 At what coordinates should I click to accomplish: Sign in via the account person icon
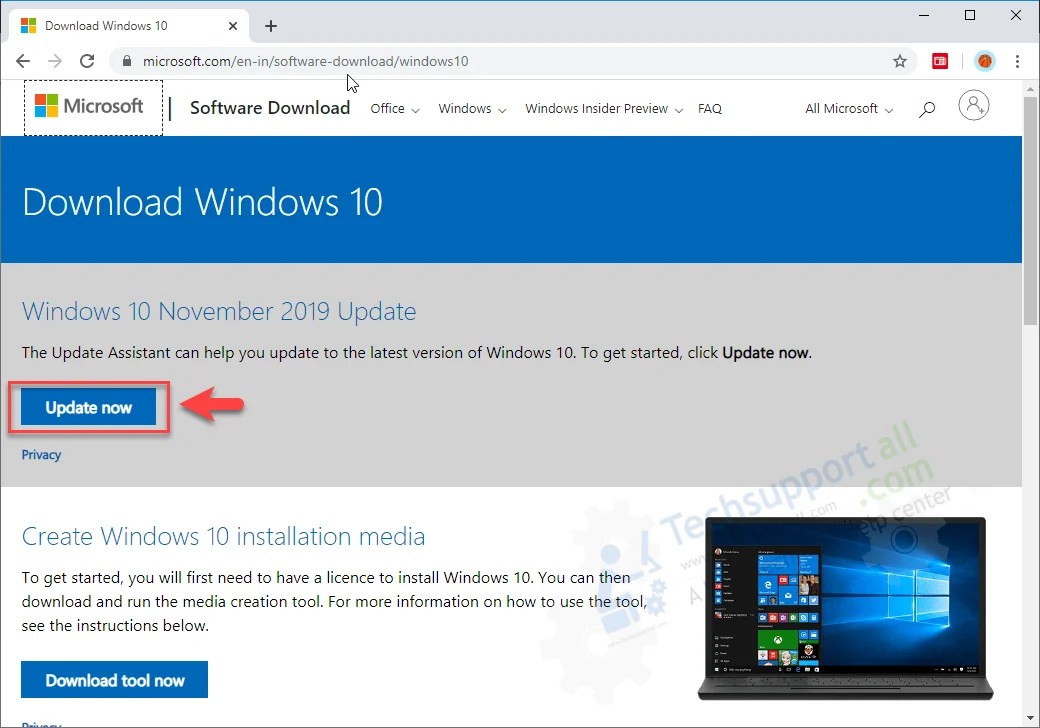[x=974, y=105]
